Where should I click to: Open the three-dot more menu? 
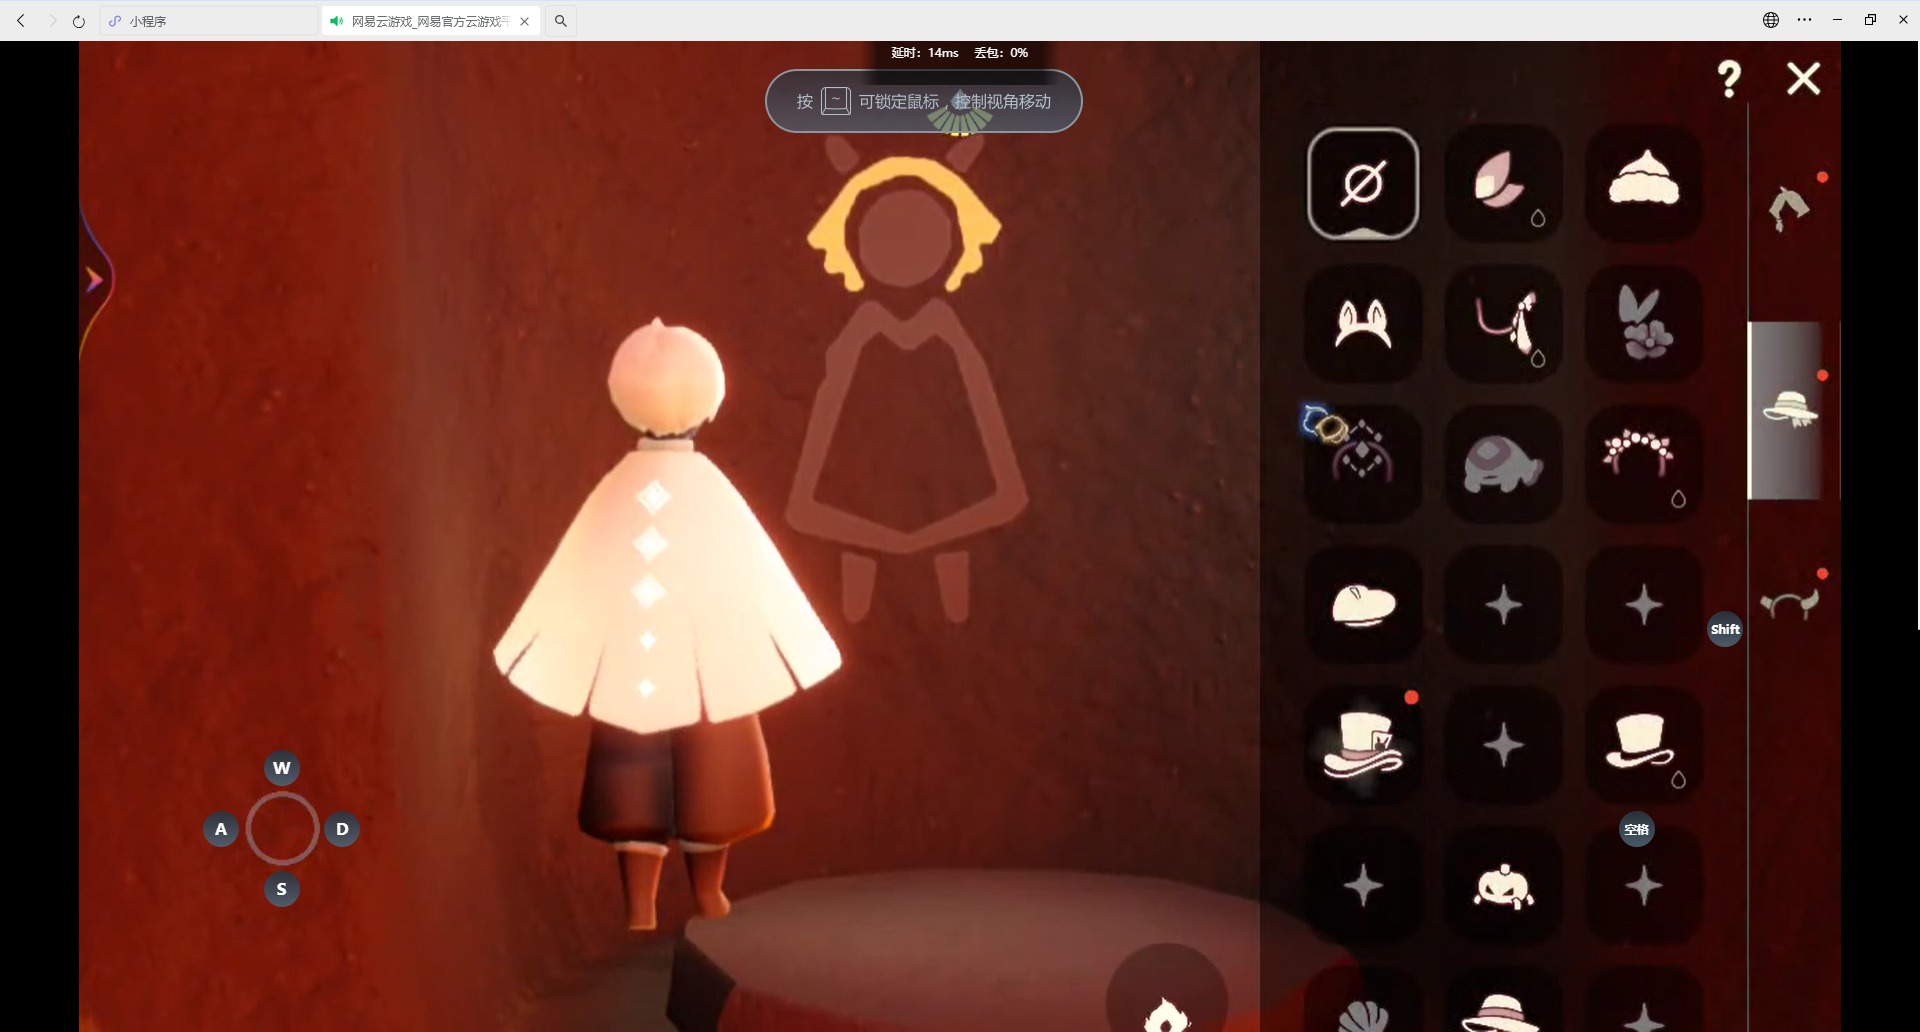tap(1804, 20)
